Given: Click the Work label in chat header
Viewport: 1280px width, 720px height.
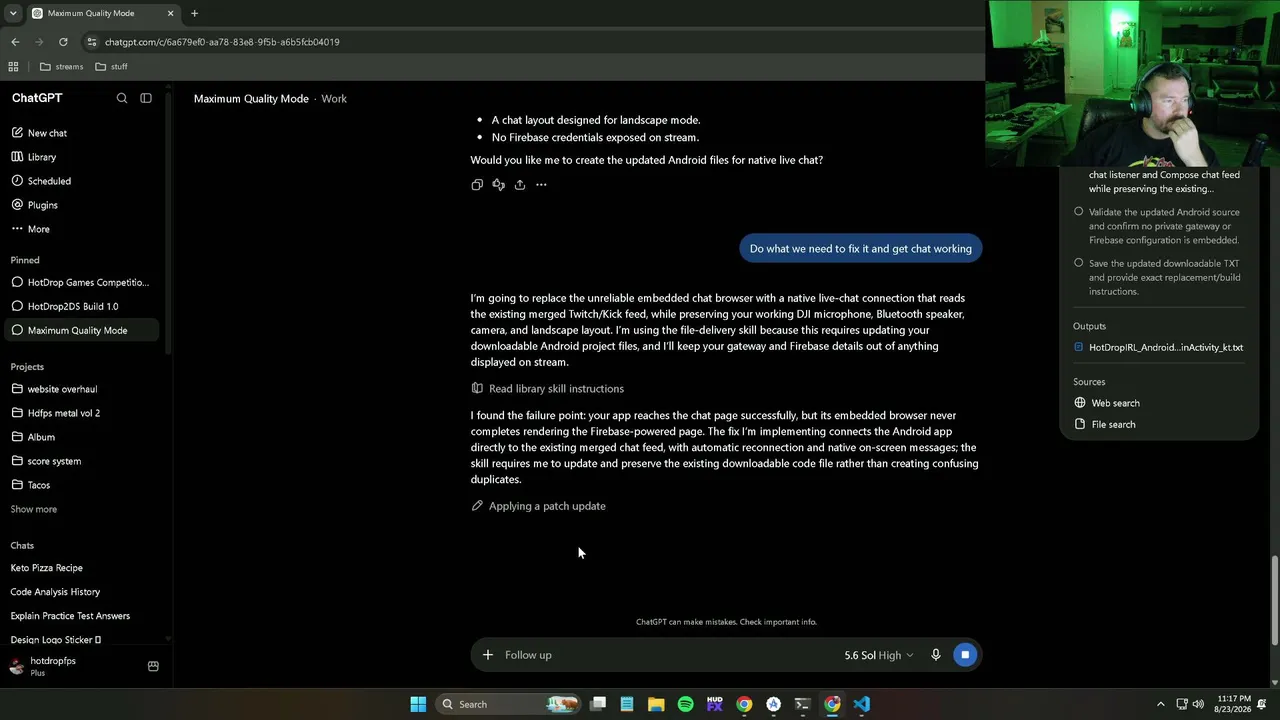Looking at the screenshot, I should tap(334, 99).
